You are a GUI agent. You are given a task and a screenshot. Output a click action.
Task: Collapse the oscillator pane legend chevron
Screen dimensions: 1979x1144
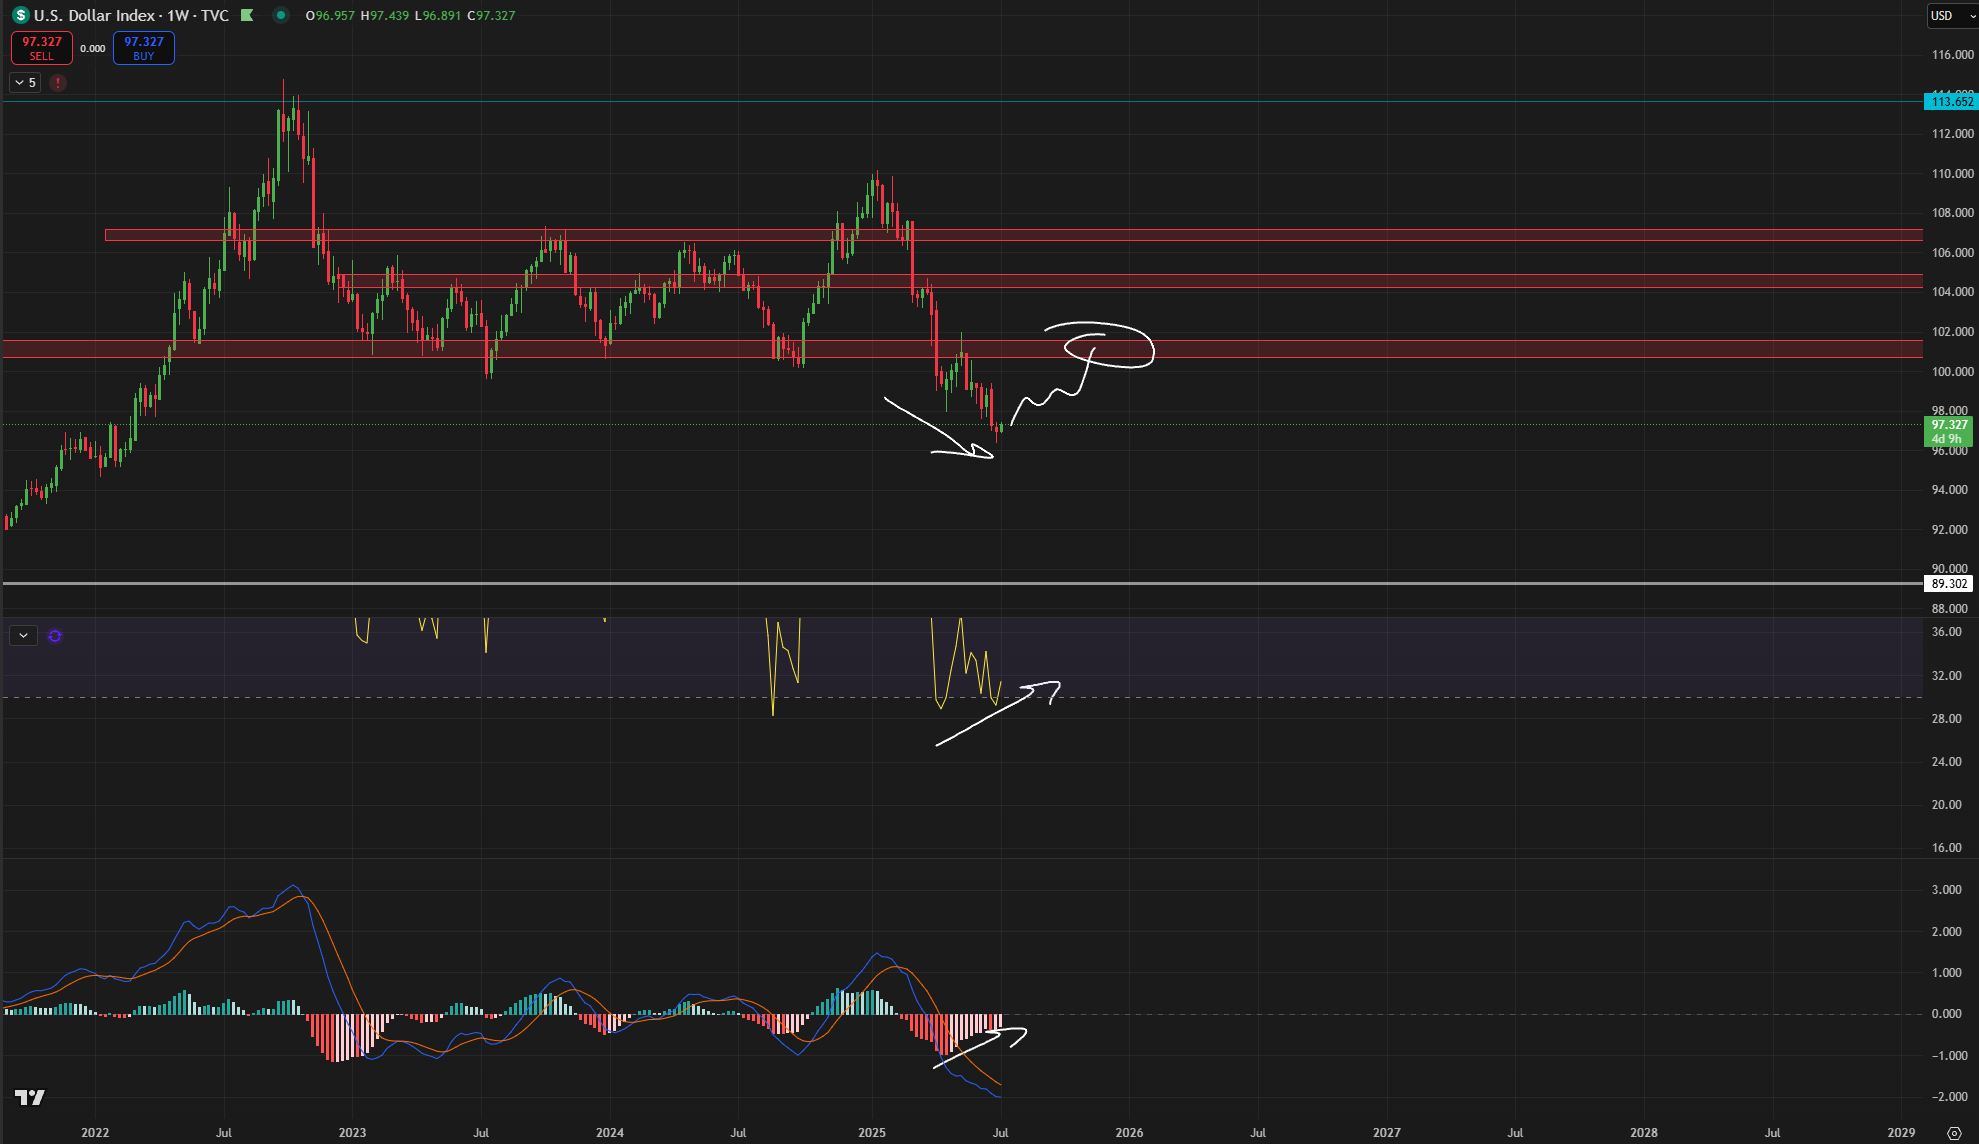[23, 636]
